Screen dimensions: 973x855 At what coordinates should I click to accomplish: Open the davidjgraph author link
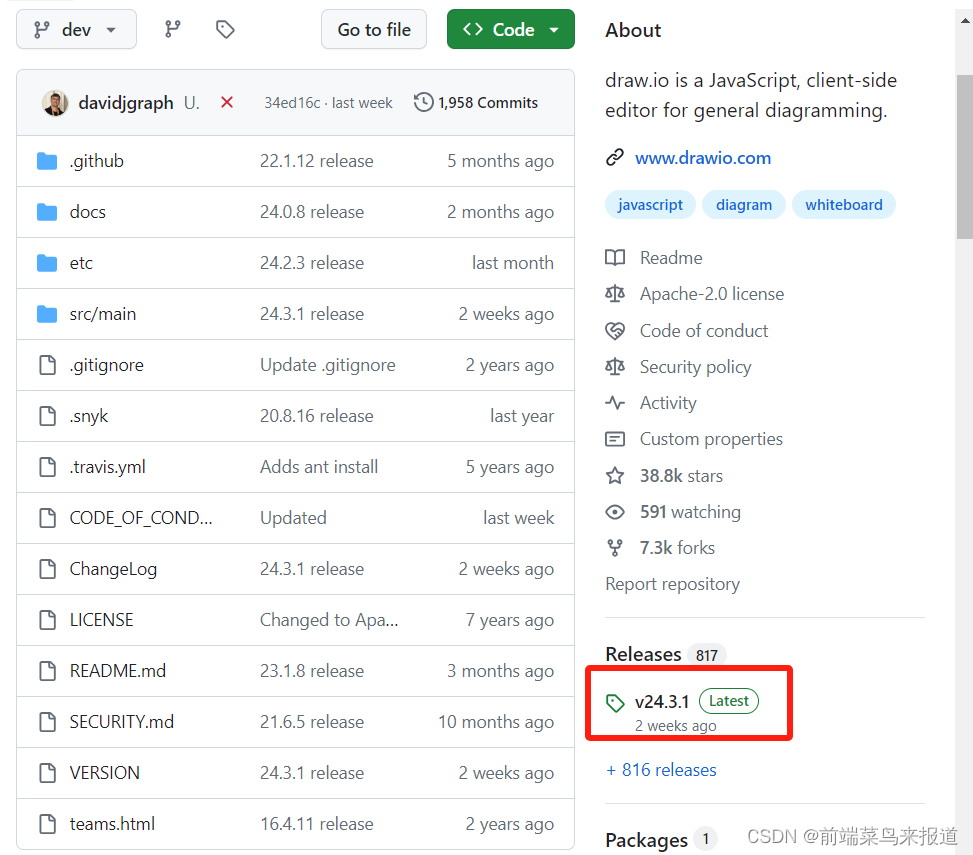coord(126,103)
